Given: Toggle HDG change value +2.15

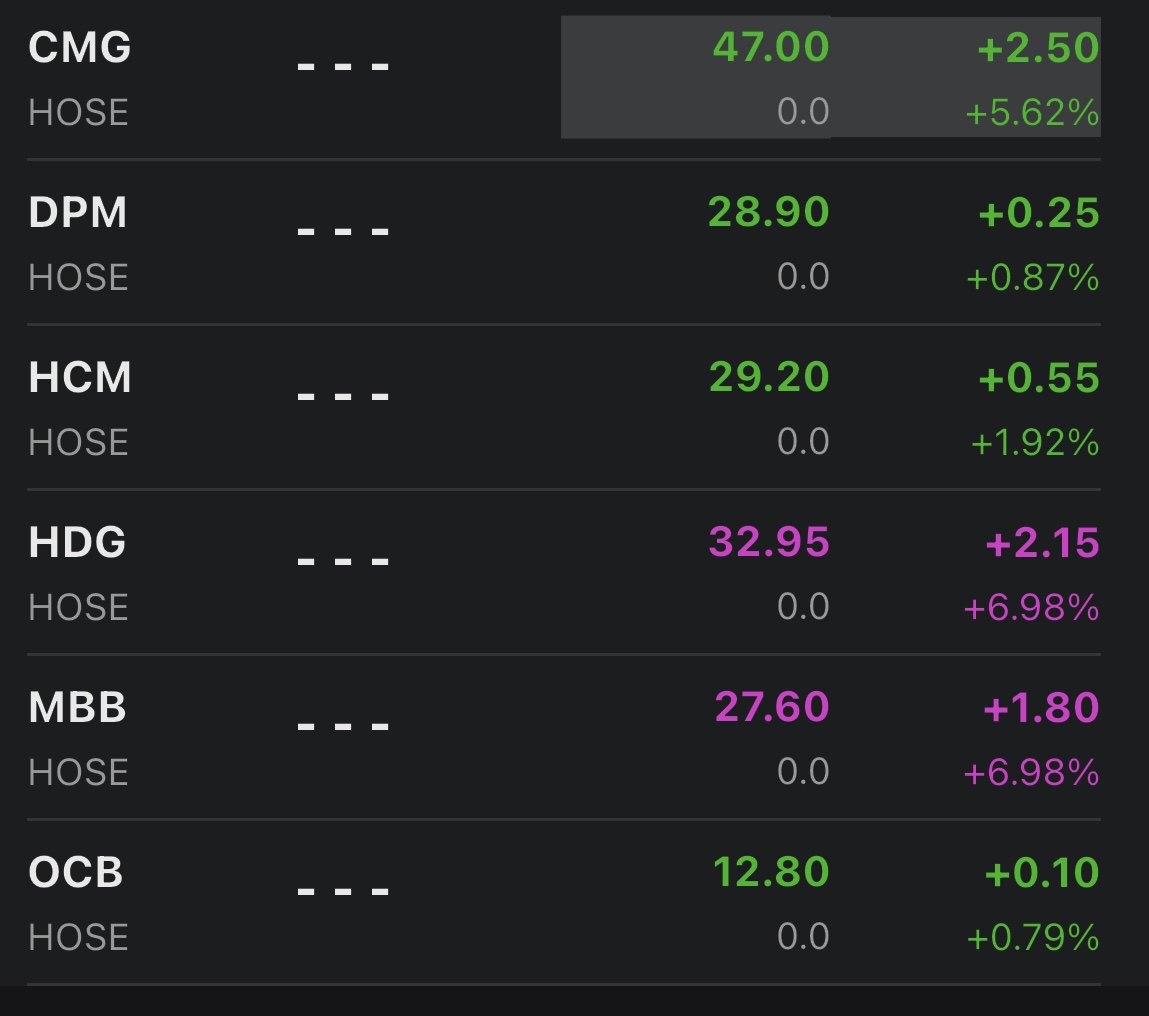Looking at the screenshot, I should tap(1042, 543).
